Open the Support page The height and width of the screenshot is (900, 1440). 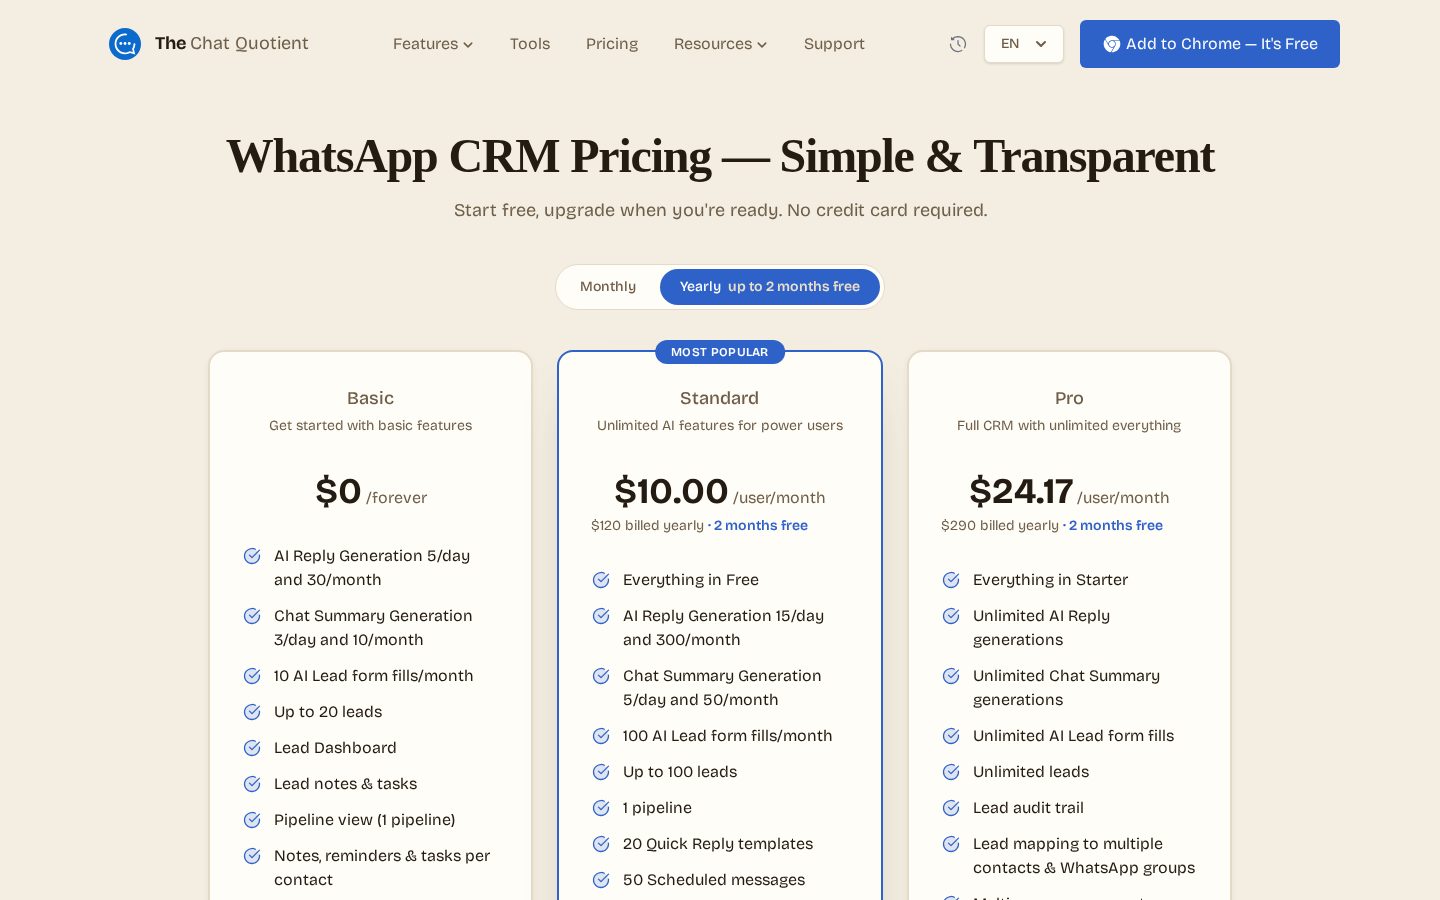click(834, 44)
